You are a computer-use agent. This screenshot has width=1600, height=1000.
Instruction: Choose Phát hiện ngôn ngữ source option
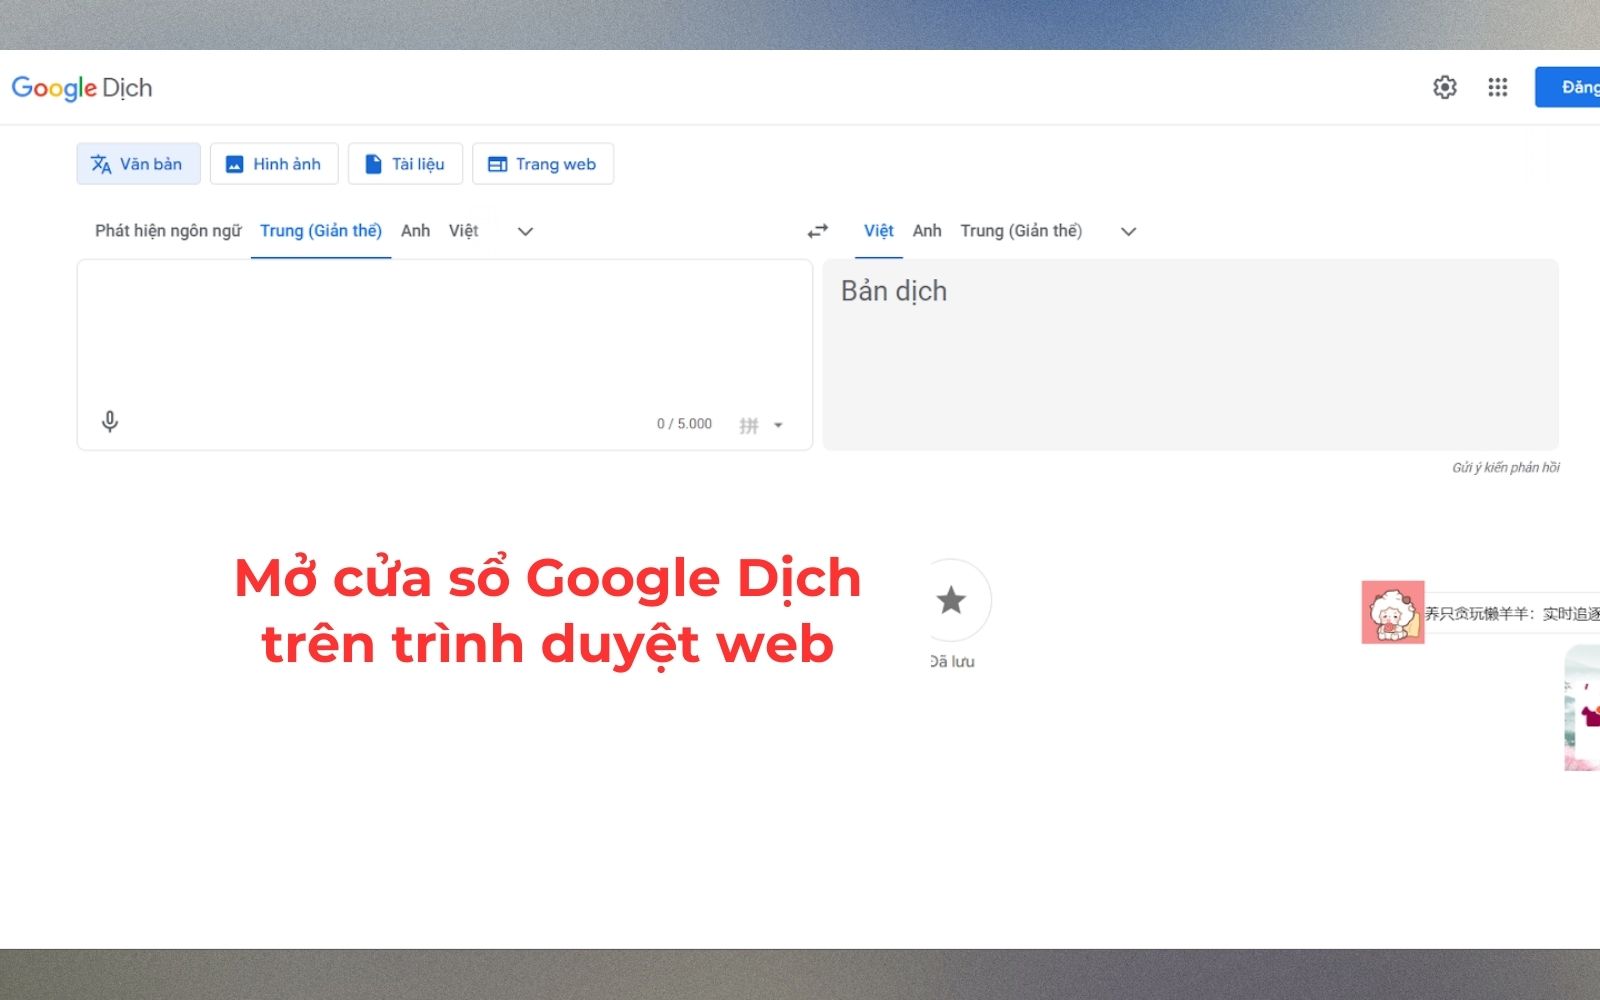point(168,231)
